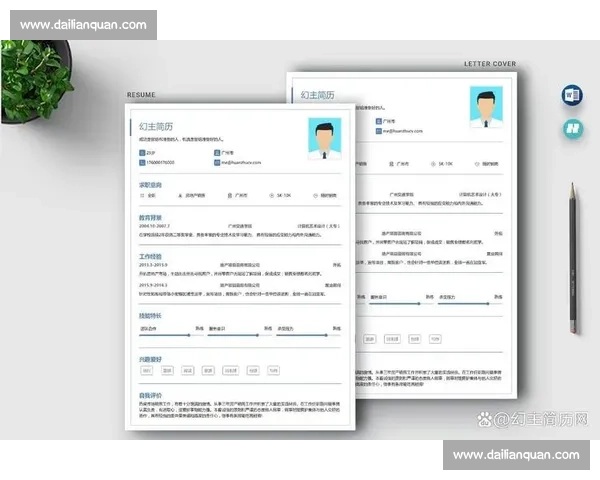Image resolution: width=600 pixels, height=480 pixels.
Task: Click the RESUME label above the front page
Action: [x=141, y=95]
